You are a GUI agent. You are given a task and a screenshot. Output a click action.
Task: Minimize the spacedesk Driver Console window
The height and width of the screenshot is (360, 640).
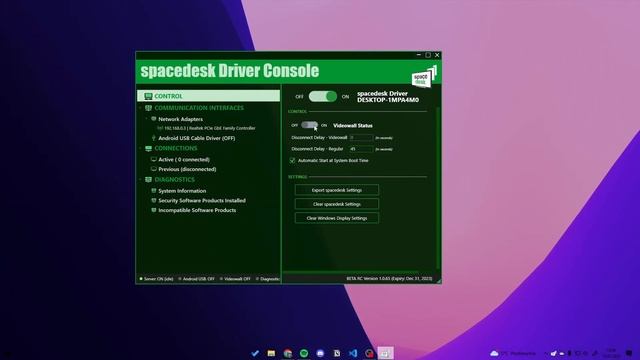click(x=419, y=55)
